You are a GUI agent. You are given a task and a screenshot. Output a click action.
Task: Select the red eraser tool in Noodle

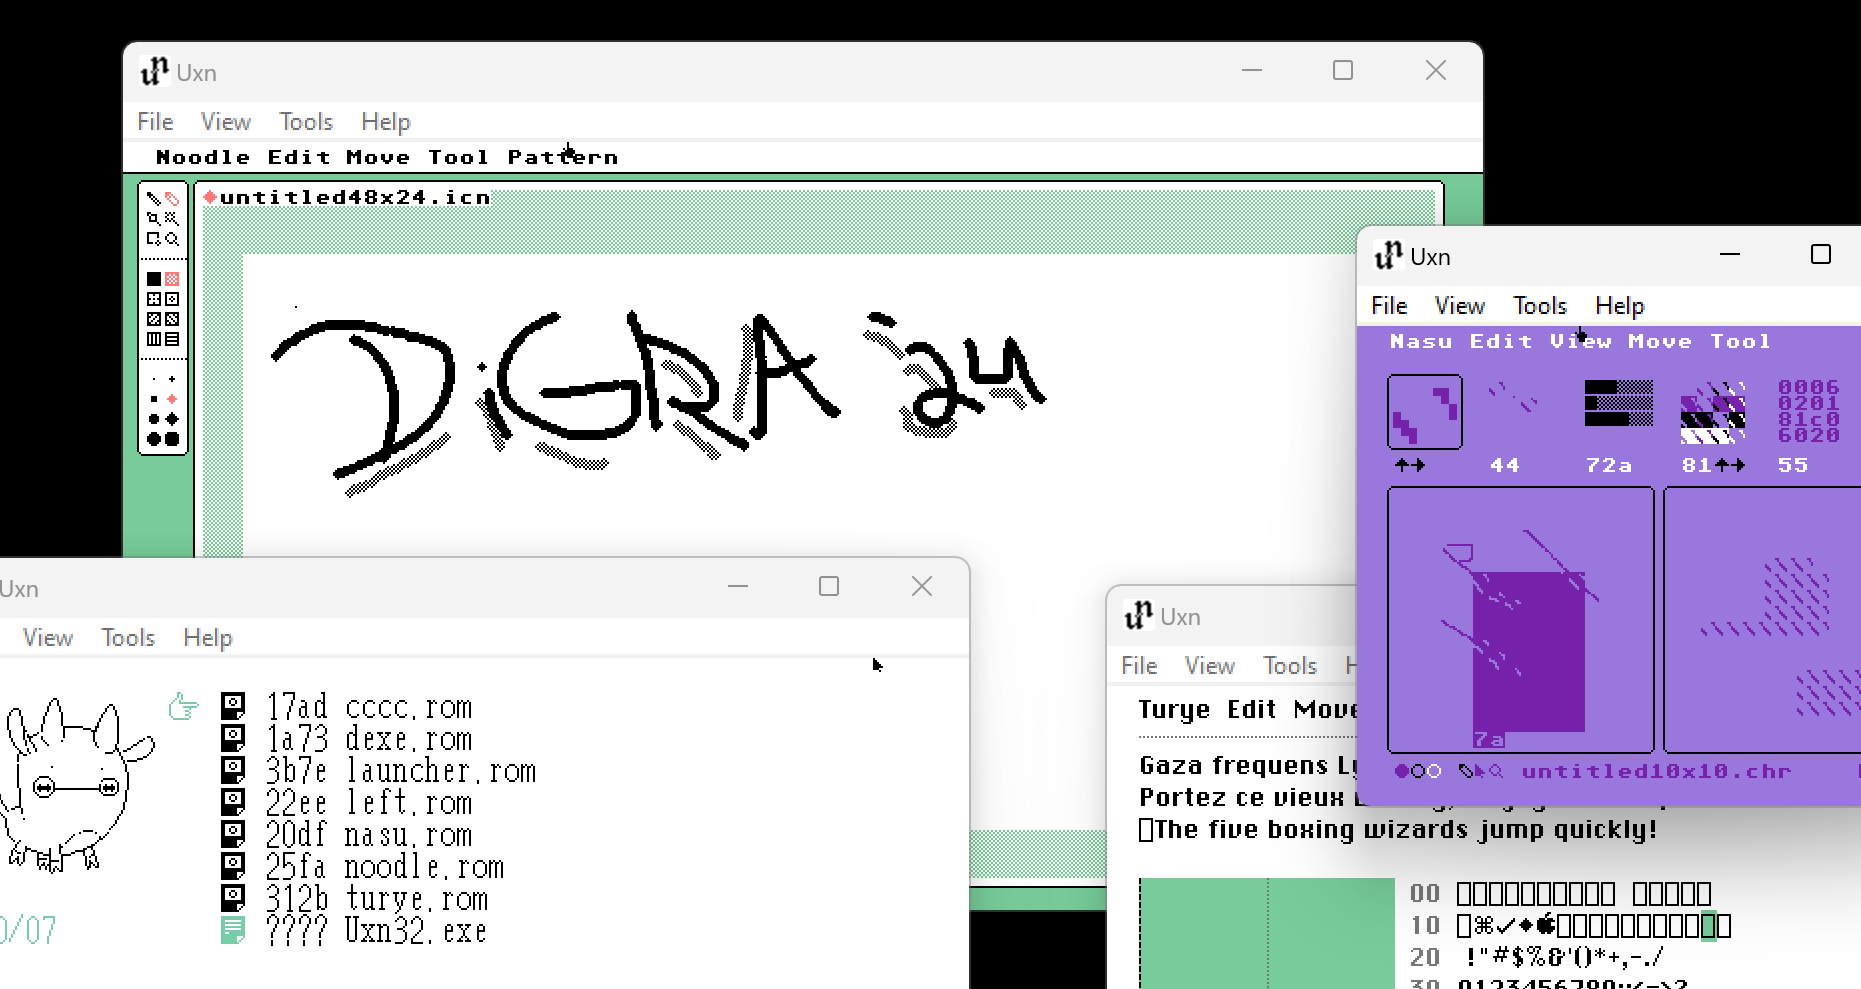click(172, 198)
